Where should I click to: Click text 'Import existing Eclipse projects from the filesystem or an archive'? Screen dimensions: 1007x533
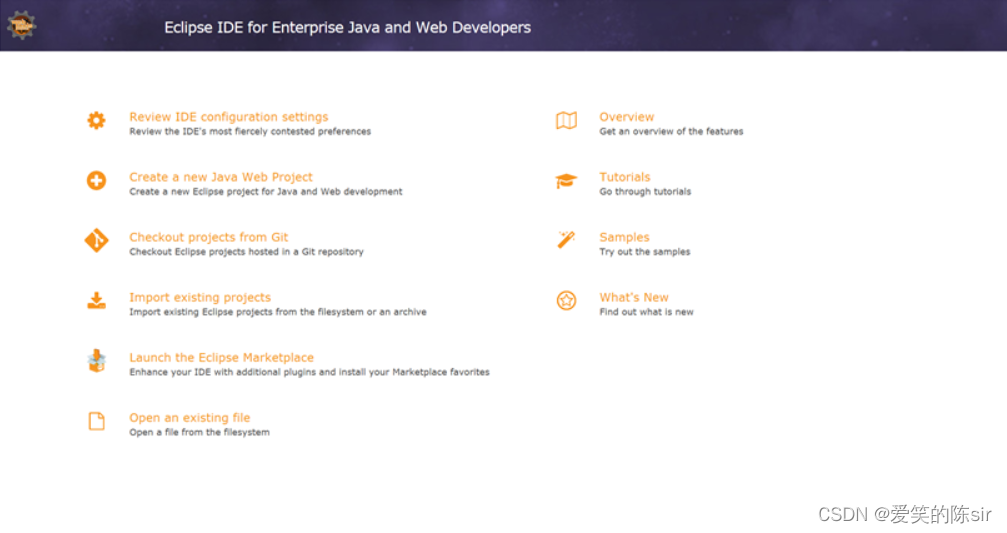[277, 312]
